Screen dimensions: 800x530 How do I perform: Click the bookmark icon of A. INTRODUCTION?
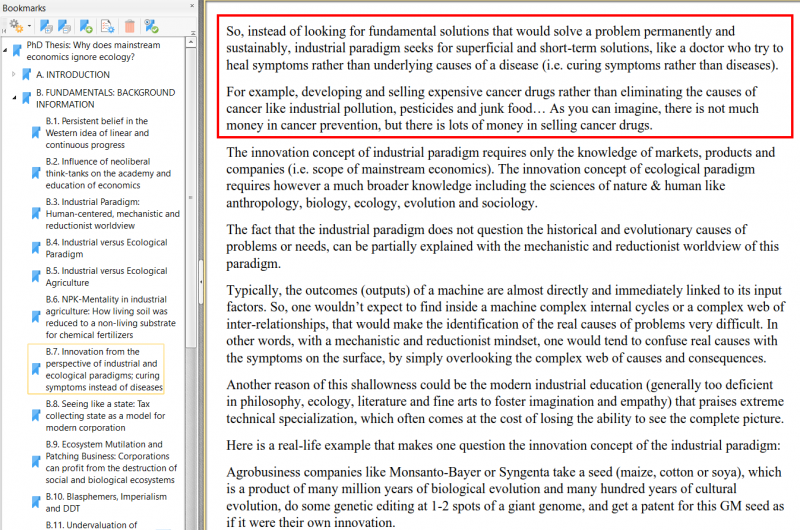[27, 74]
